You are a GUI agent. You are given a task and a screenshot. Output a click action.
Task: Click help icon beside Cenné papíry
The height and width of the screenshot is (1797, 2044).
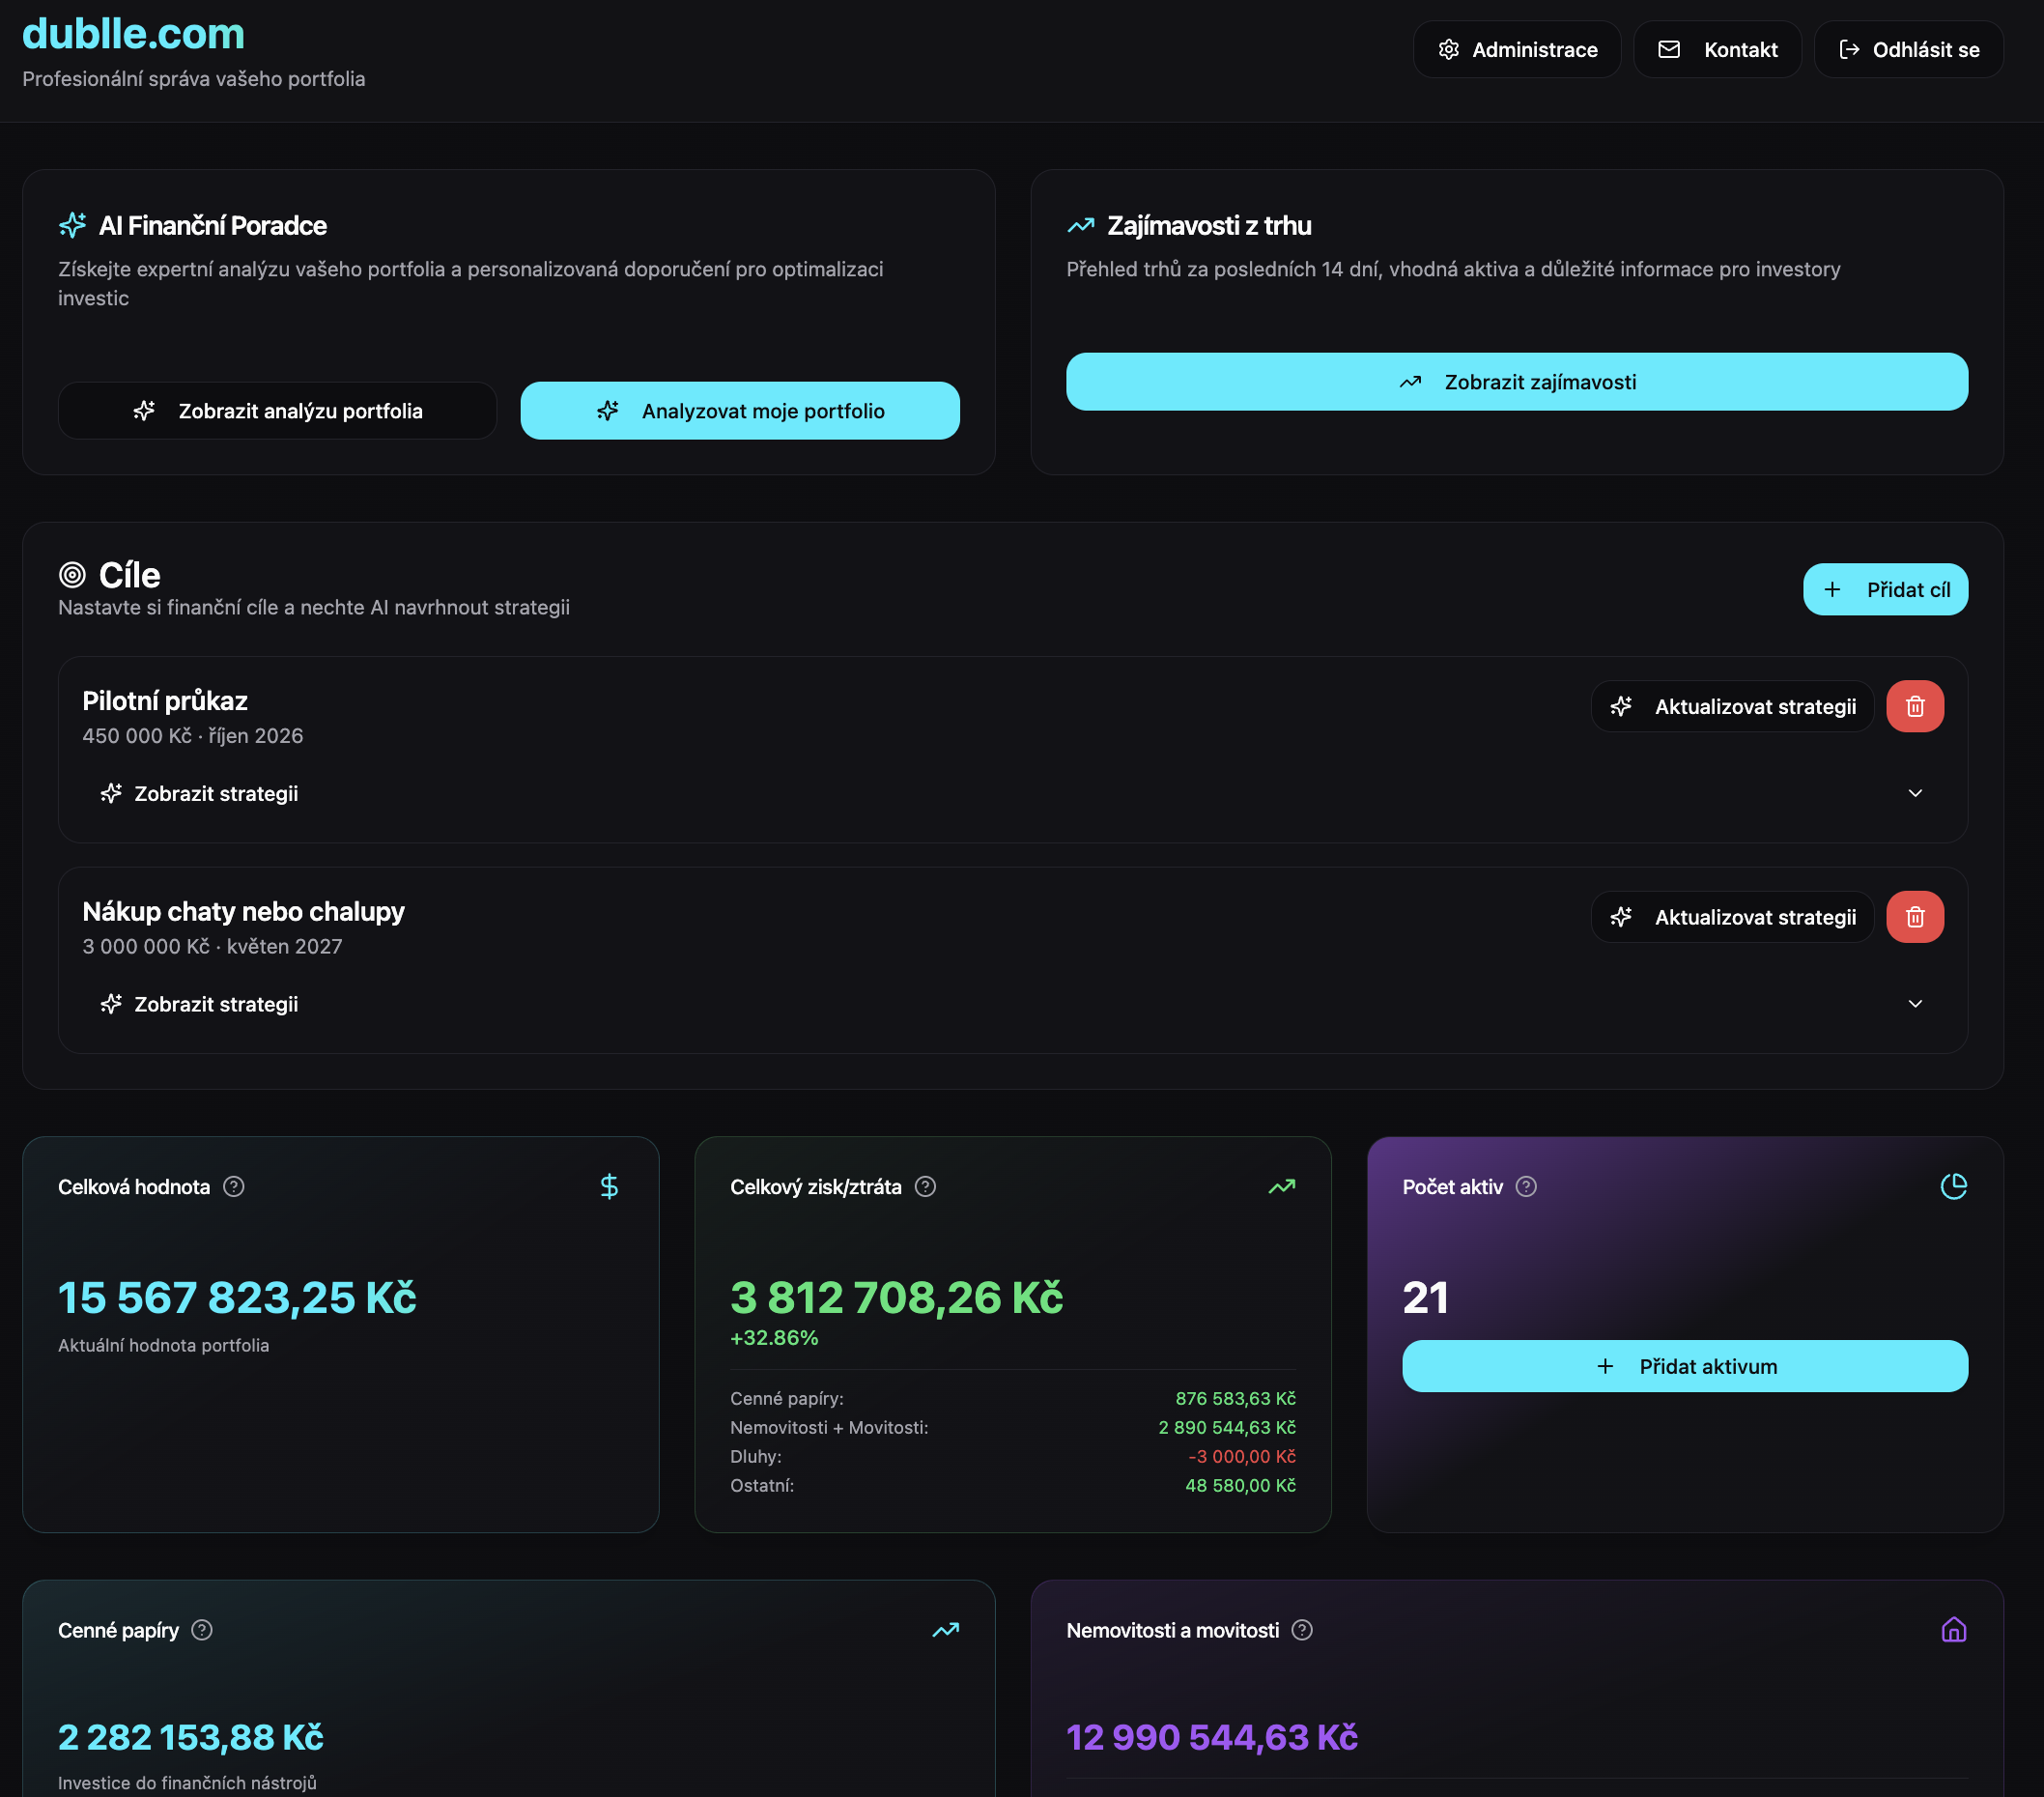point(202,1630)
